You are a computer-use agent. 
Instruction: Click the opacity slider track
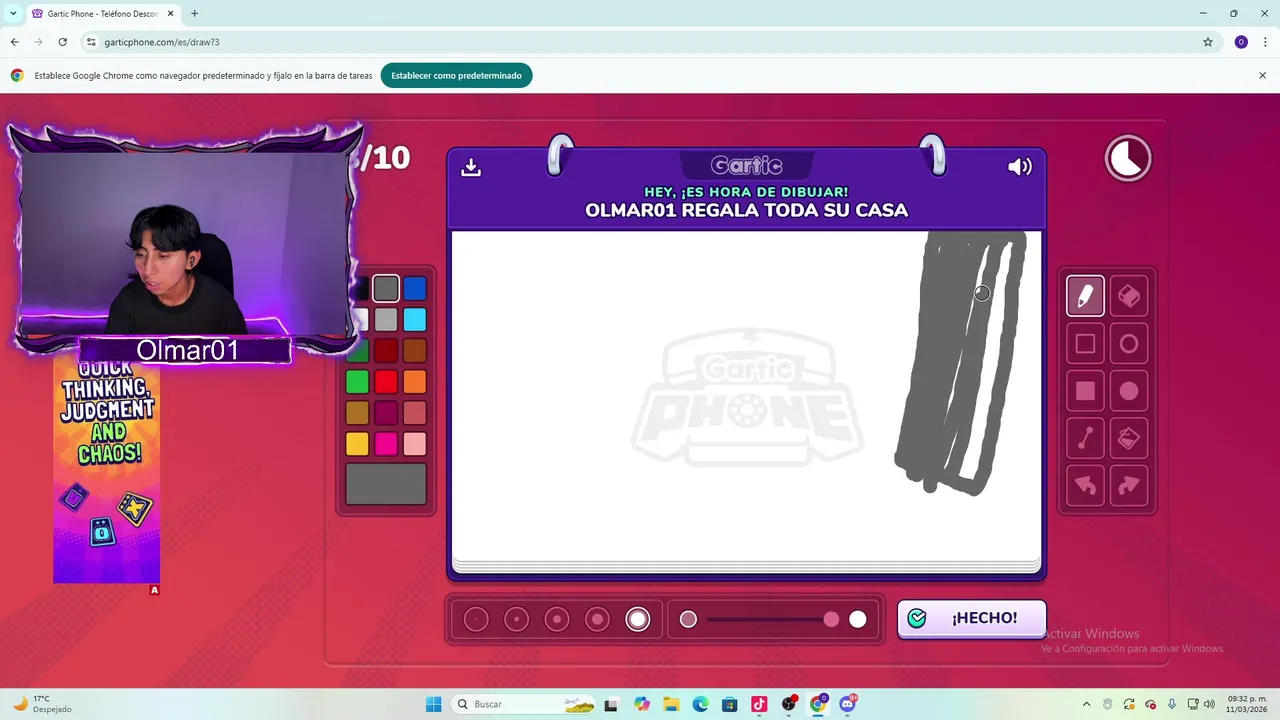(773, 620)
